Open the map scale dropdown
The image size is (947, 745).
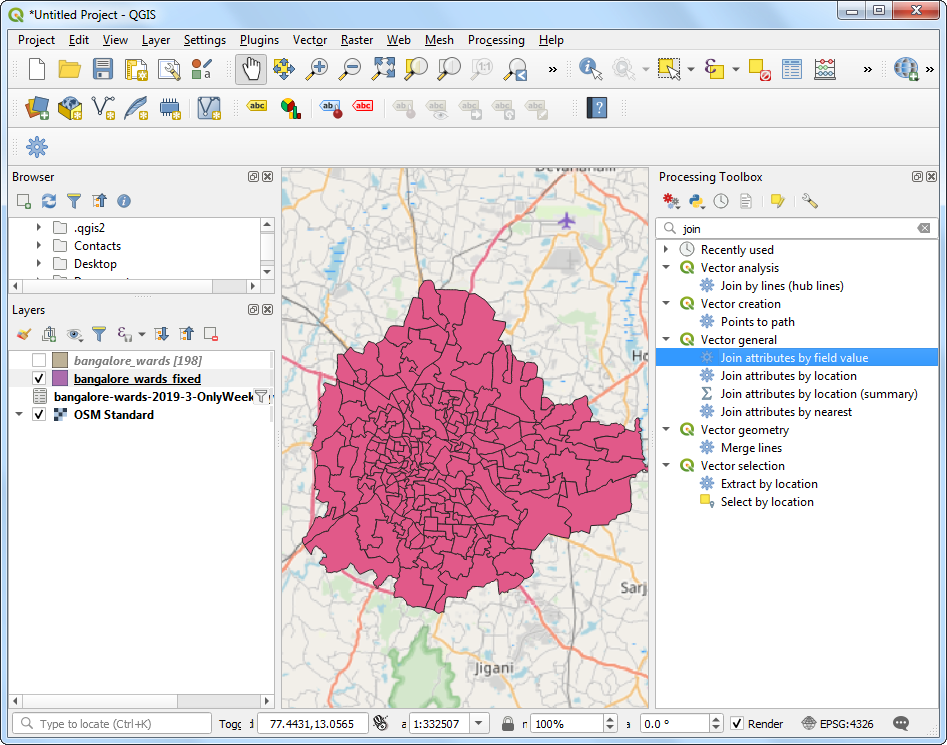click(479, 724)
